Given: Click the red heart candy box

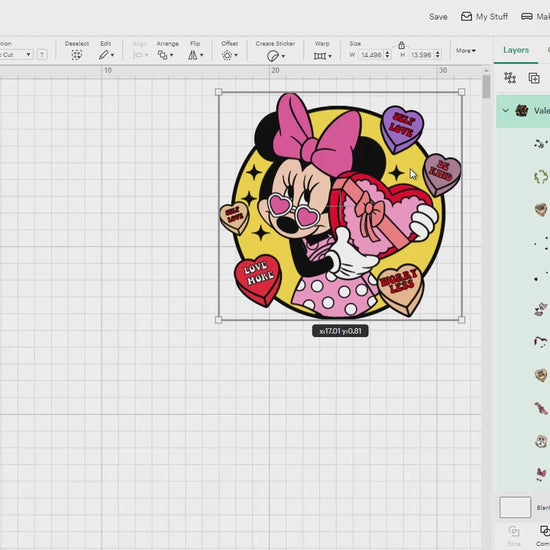Looking at the screenshot, I should (381, 214).
